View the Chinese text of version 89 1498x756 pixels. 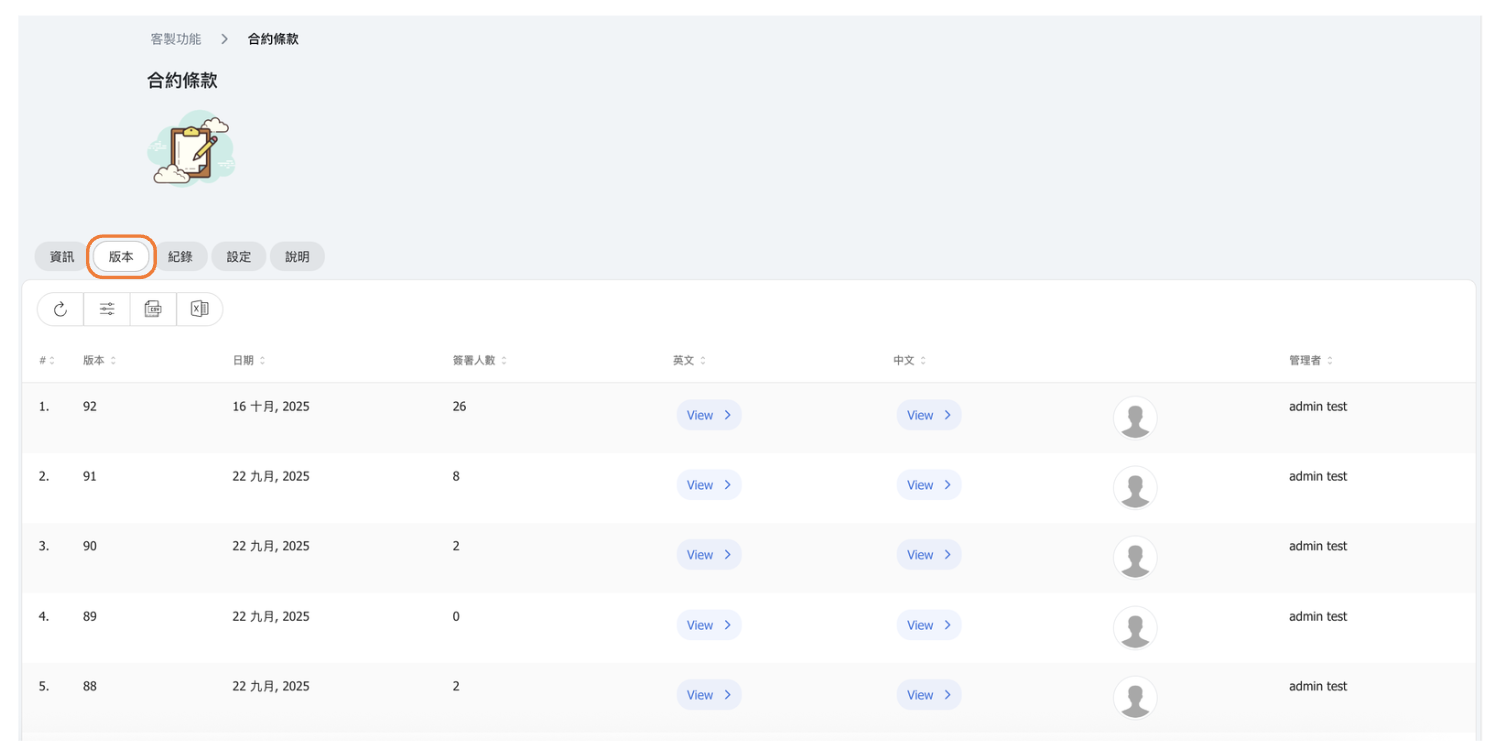(928, 625)
